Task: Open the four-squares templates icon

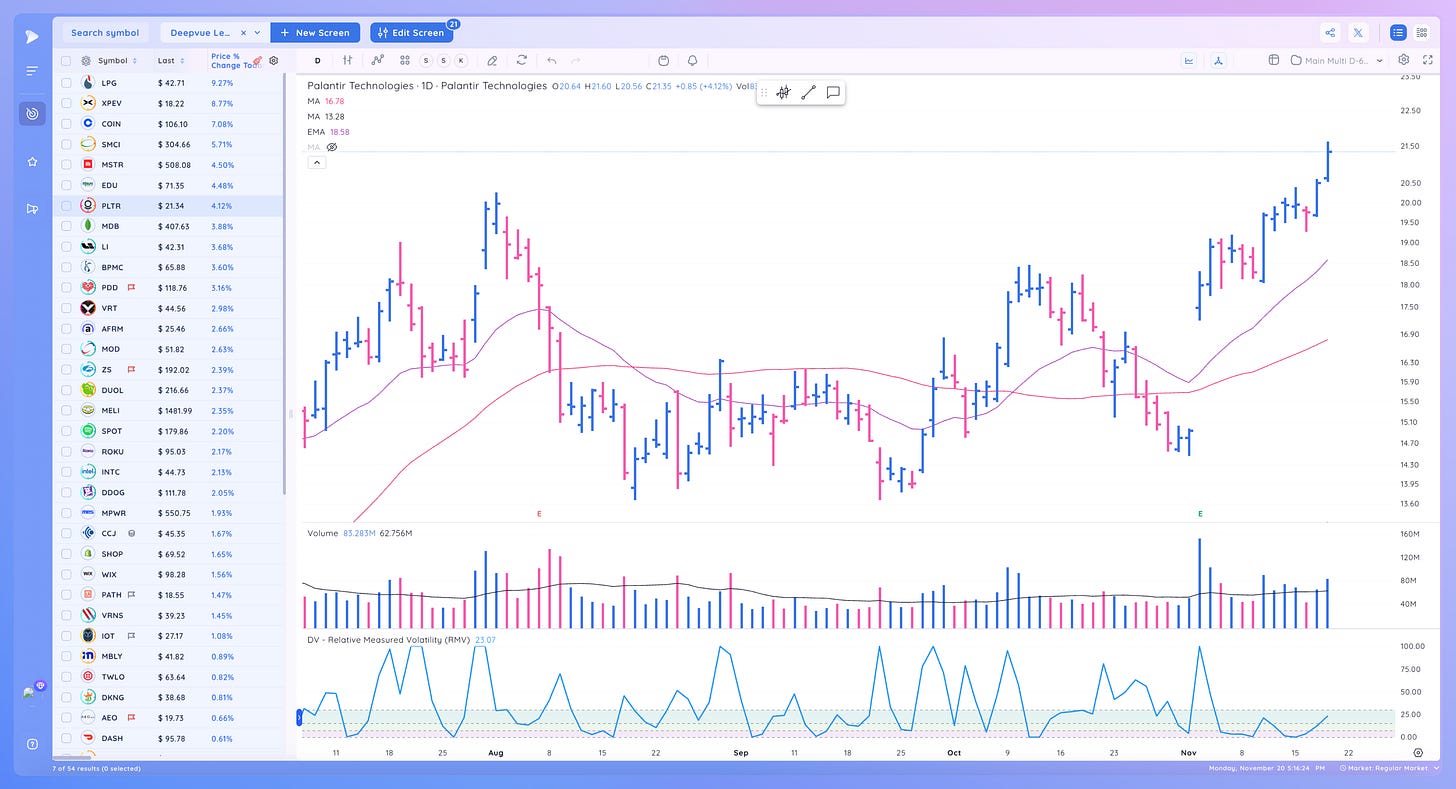Action: [x=405, y=60]
